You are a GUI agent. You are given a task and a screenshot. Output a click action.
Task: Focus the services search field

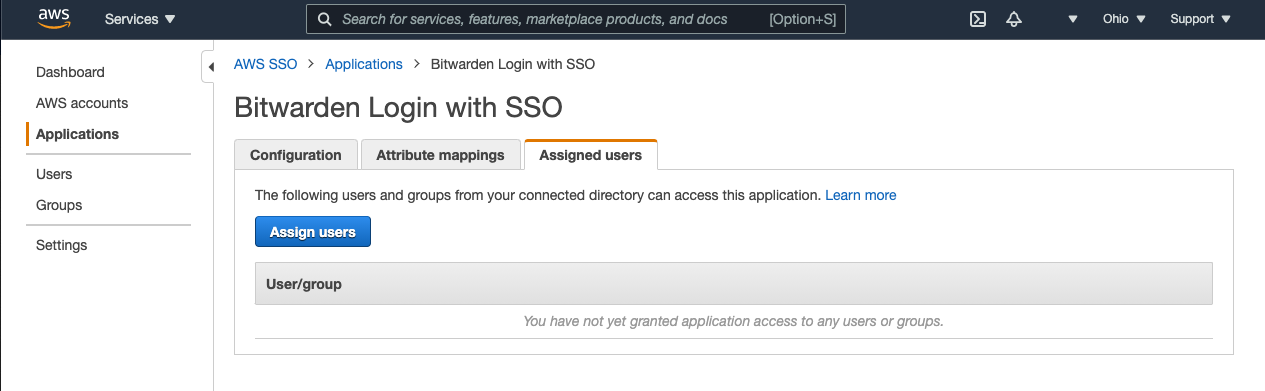click(x=576, y=19)
